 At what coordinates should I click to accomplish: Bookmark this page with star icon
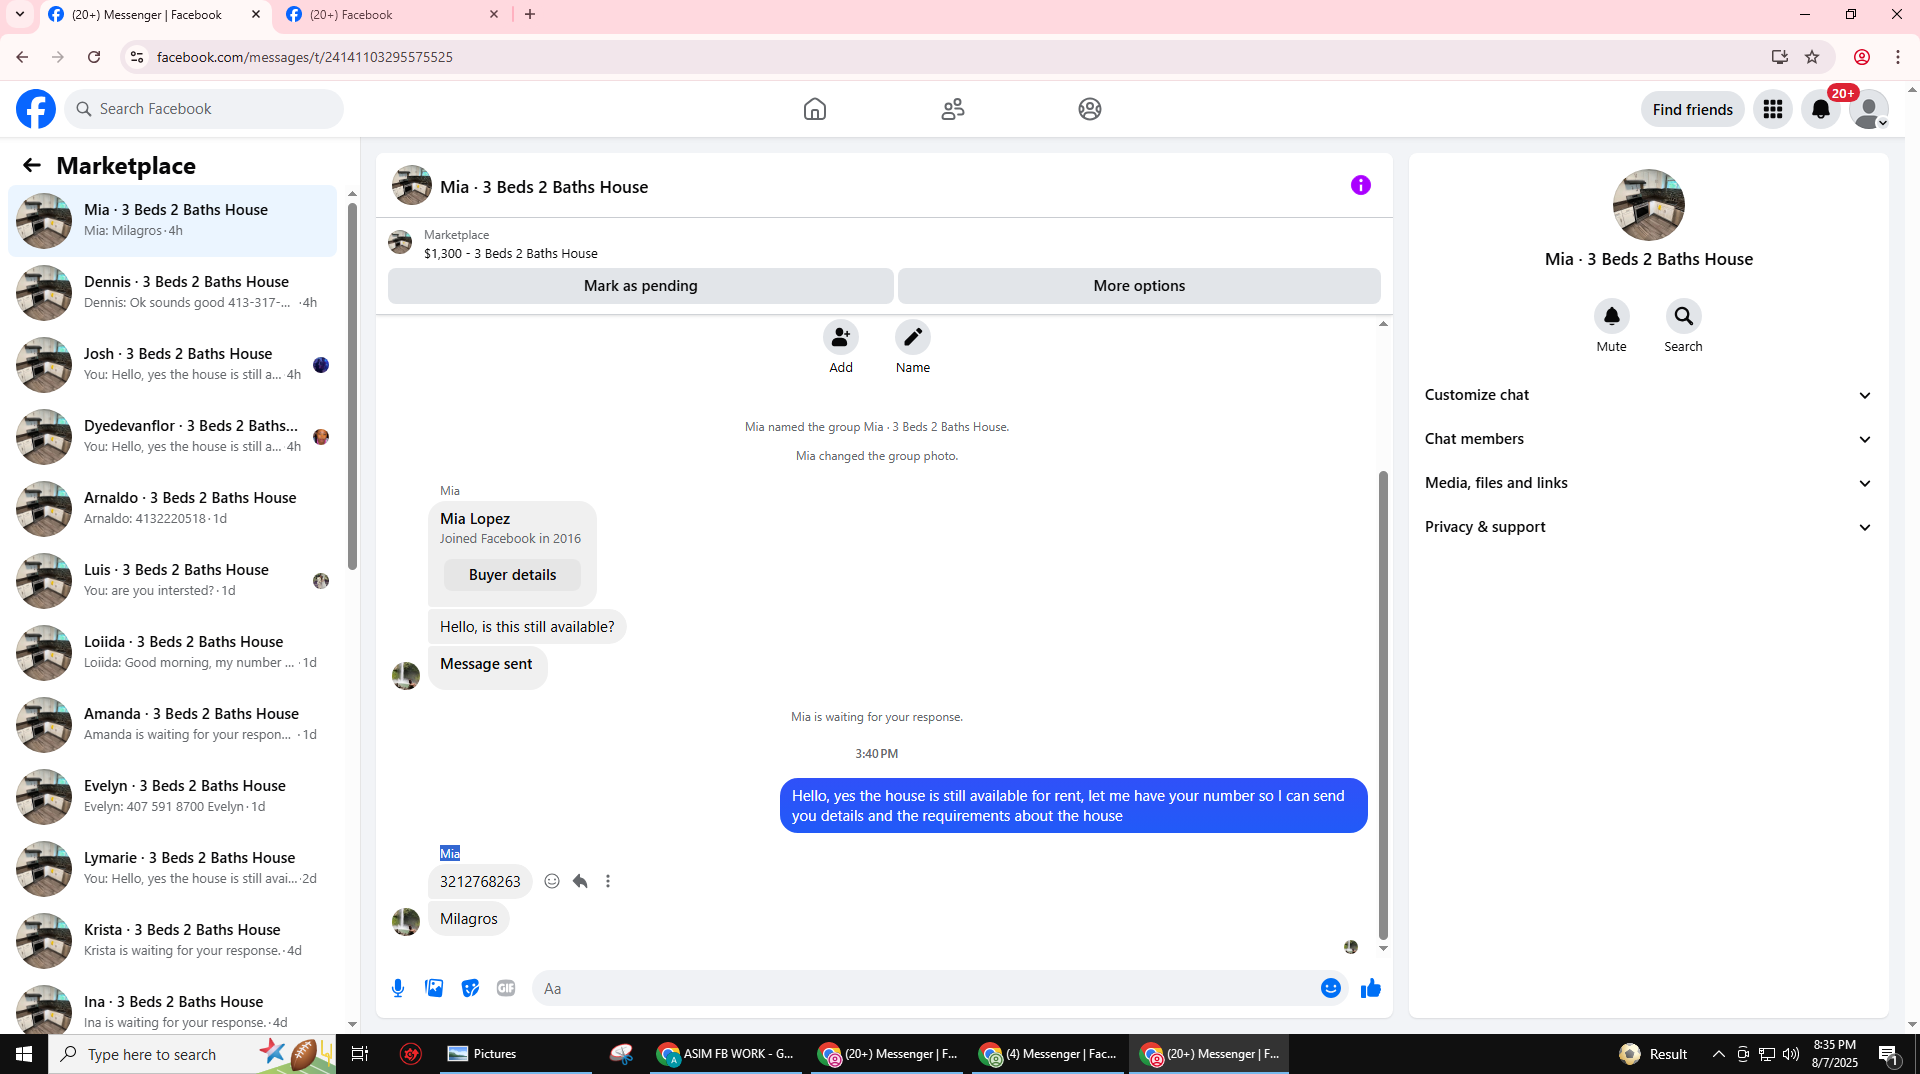1812,57
